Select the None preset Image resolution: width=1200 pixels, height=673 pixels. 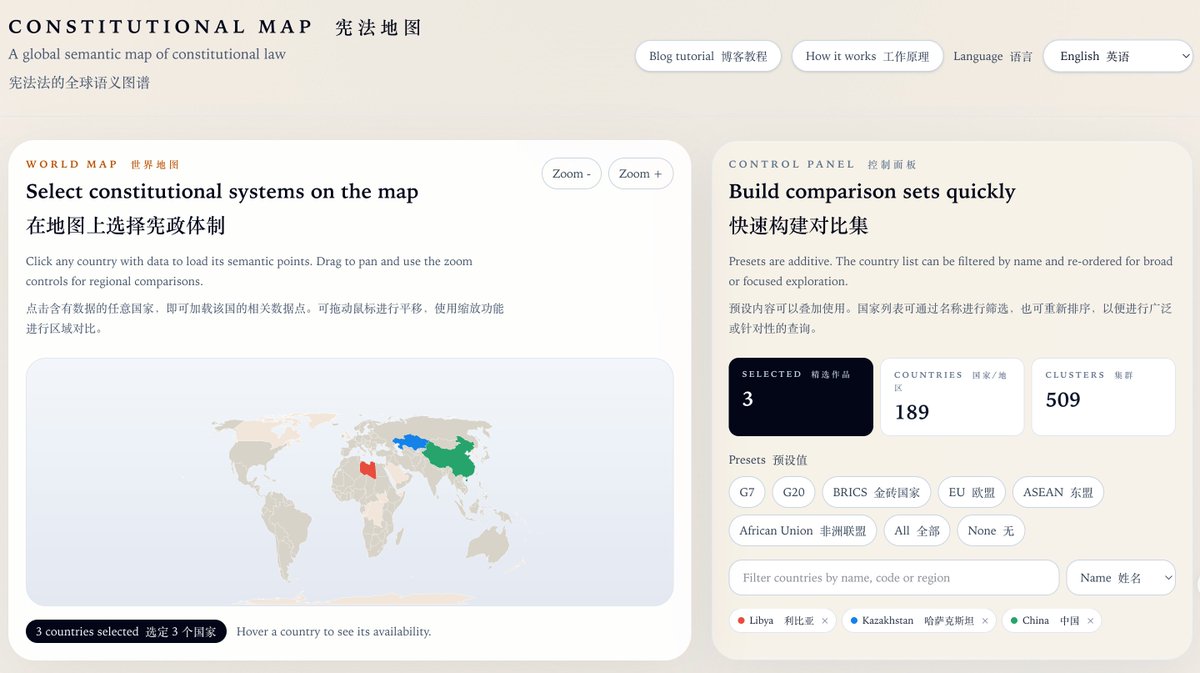tap(990, 530)
